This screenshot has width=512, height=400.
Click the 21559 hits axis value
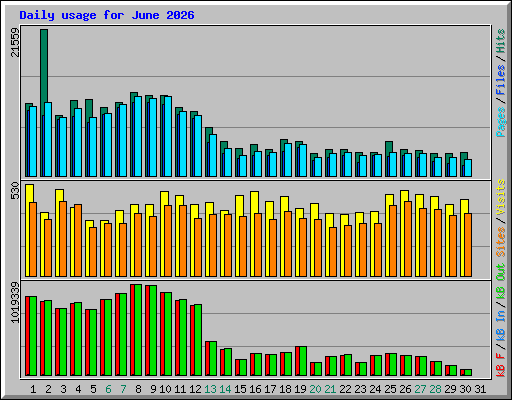click(x=15, y=42)
